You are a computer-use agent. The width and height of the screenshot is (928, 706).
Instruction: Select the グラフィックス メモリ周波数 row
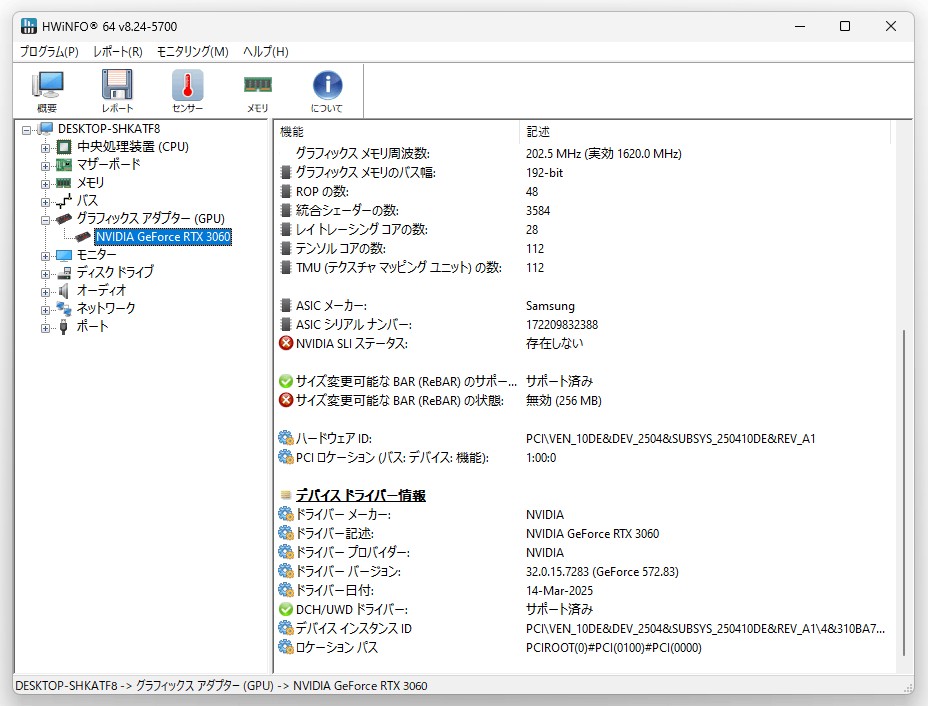(586, 153)
